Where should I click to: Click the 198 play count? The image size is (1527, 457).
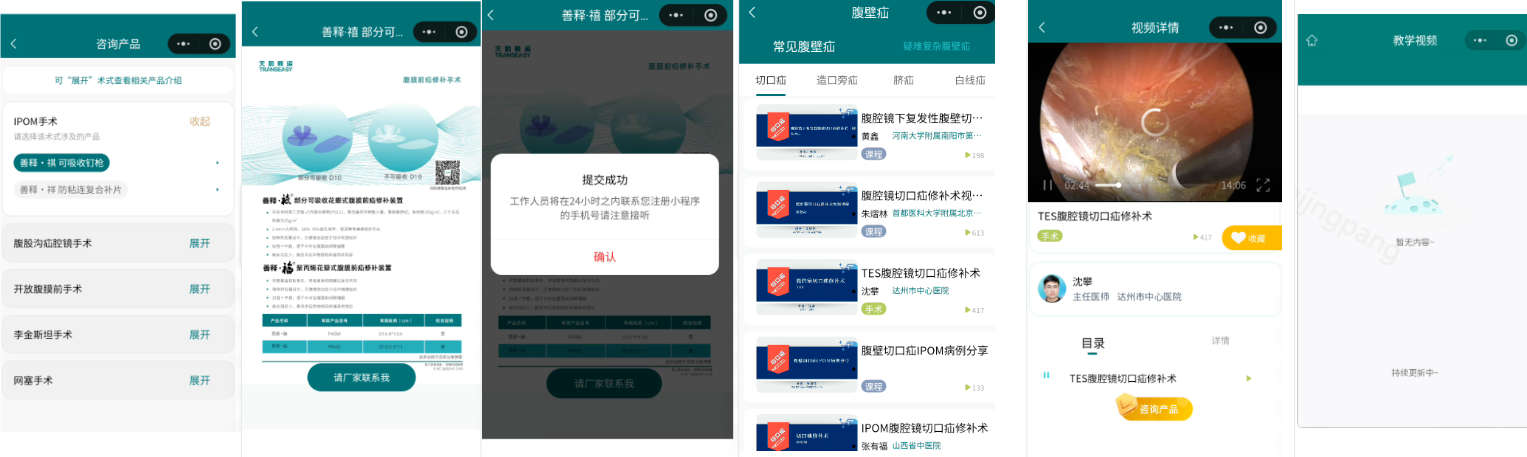click(974, 156)
